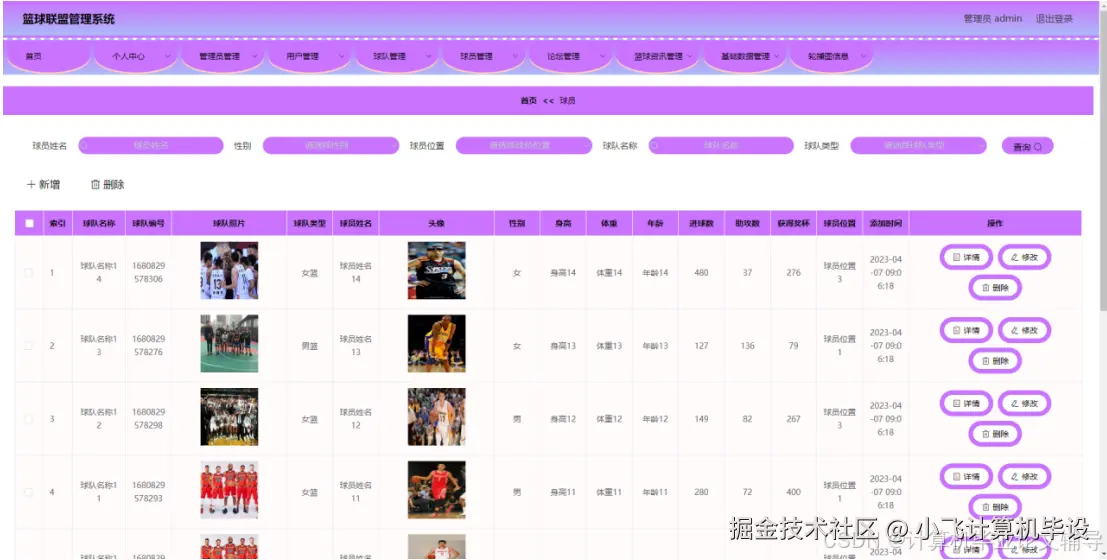1107x560 pixels.
Task: Expand the 篮球资讯管理 navigation menu
Action: coord(657,56)
